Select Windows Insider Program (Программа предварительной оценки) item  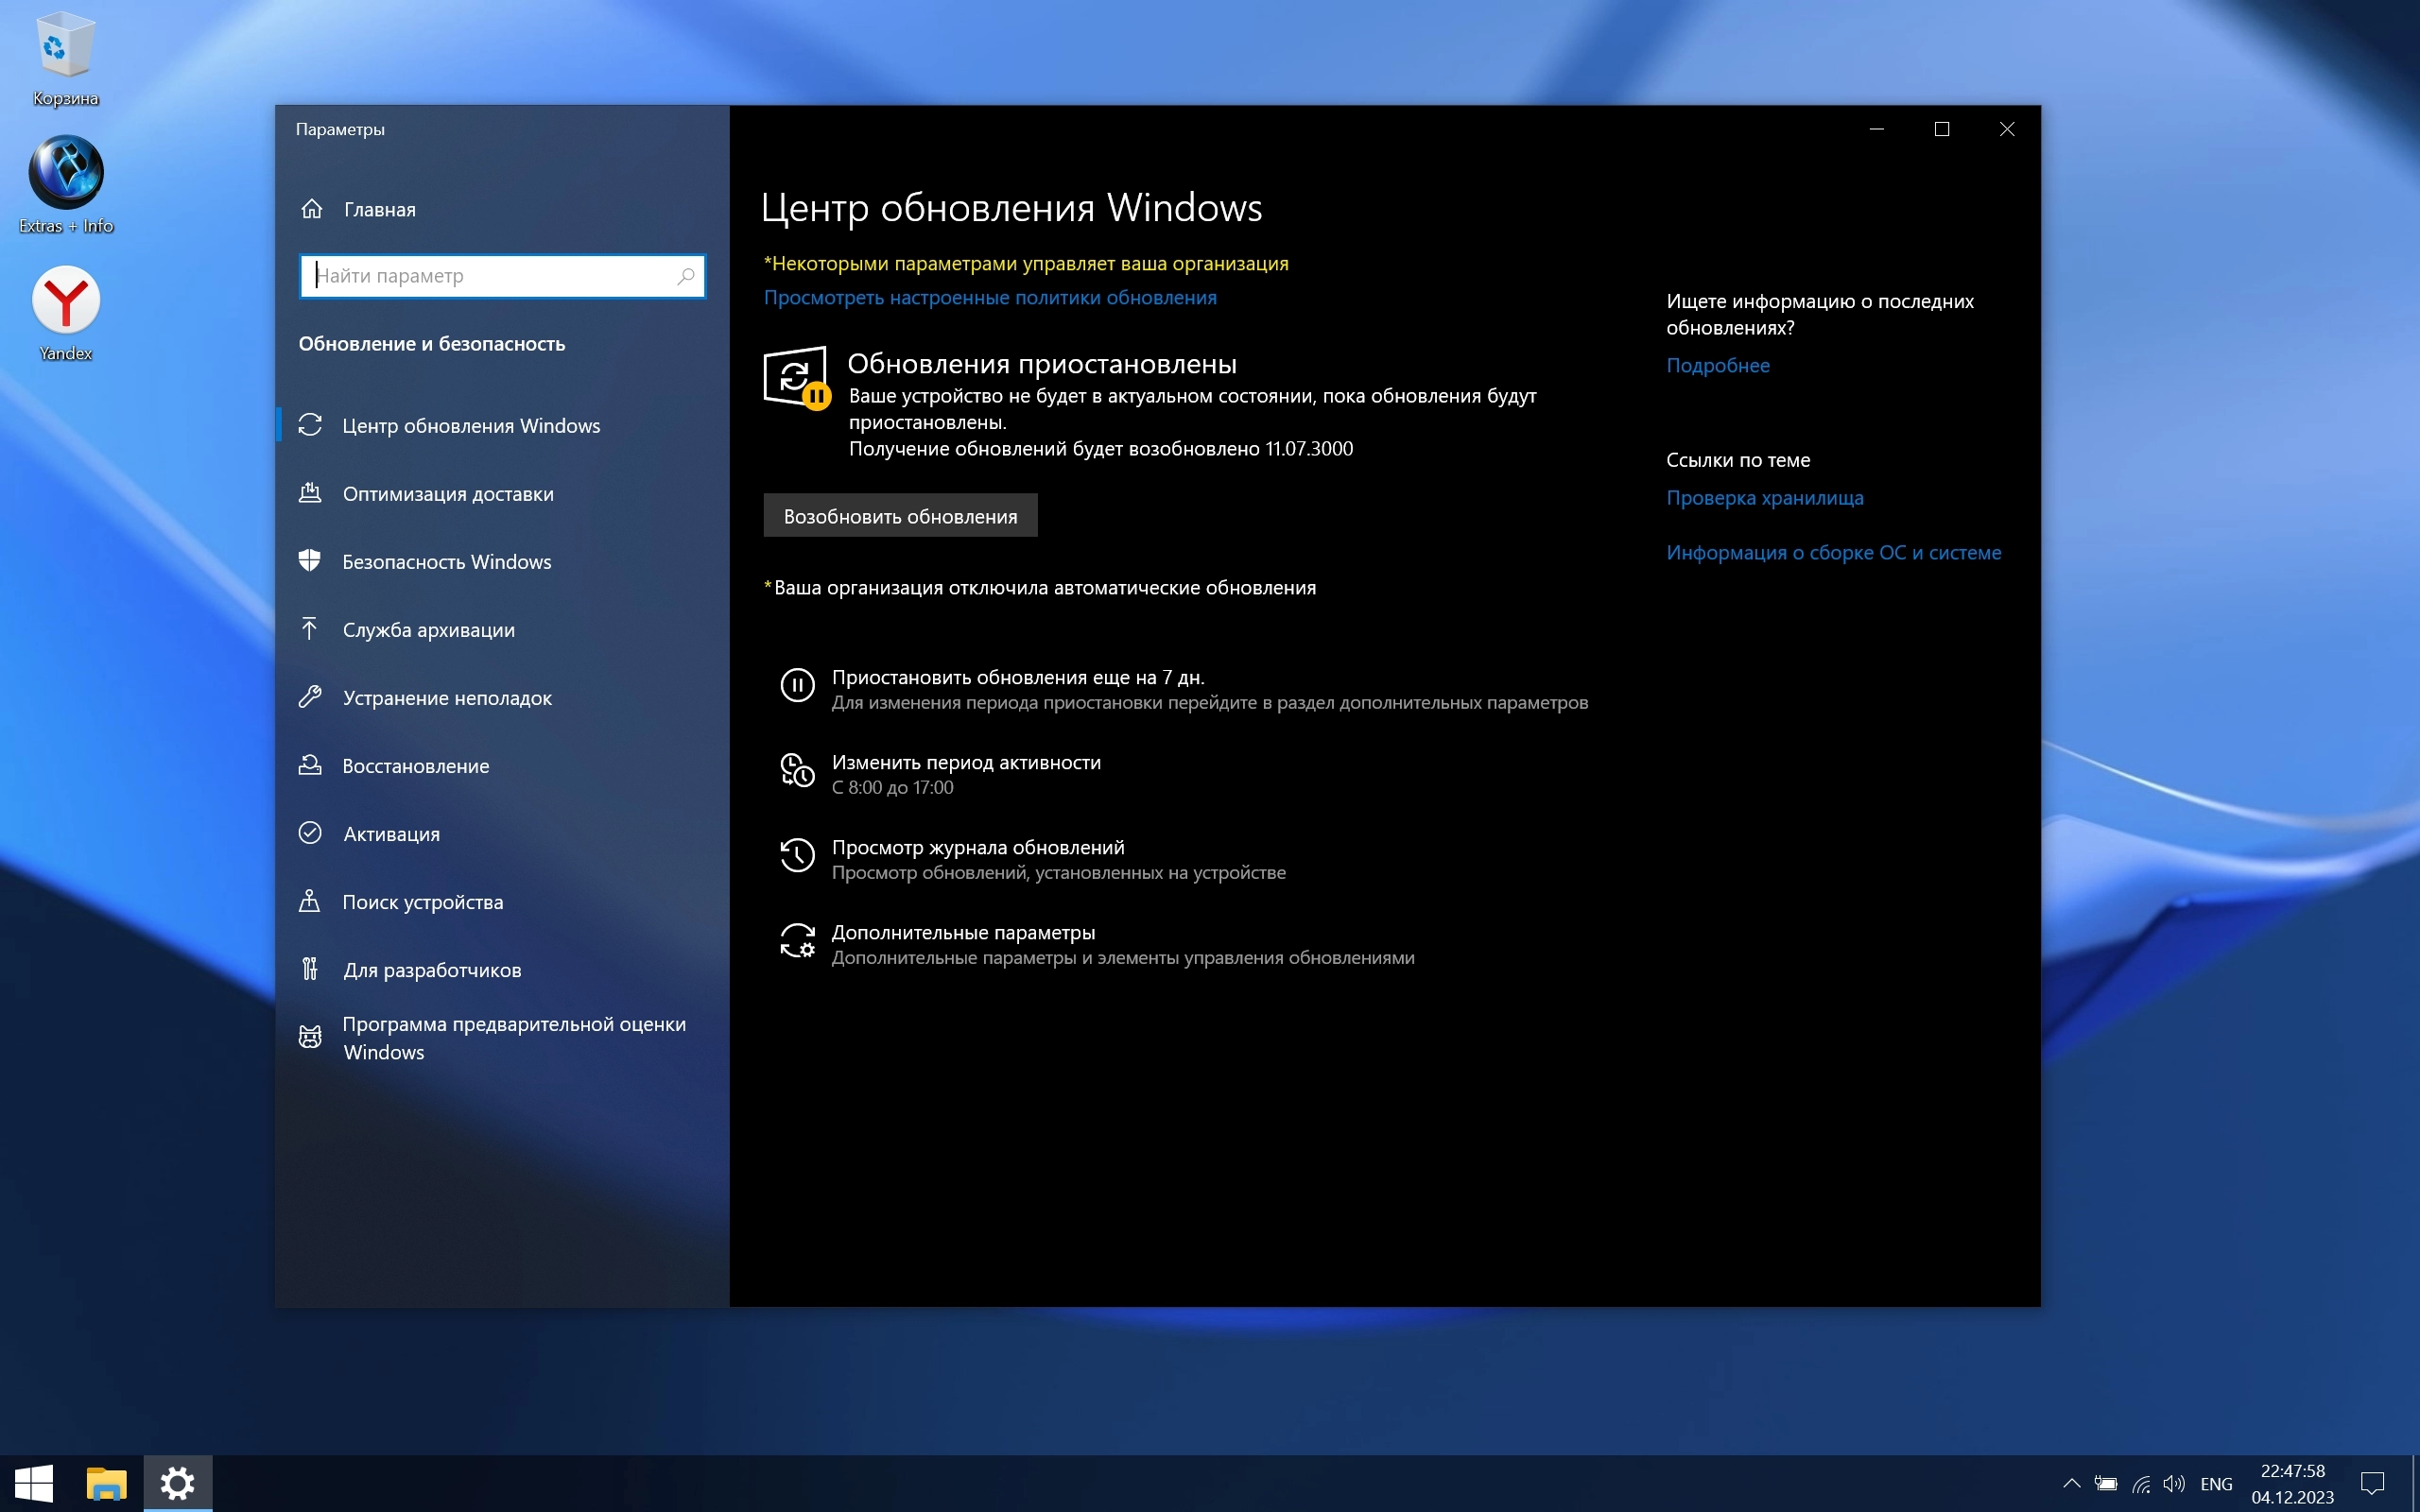513,1037
